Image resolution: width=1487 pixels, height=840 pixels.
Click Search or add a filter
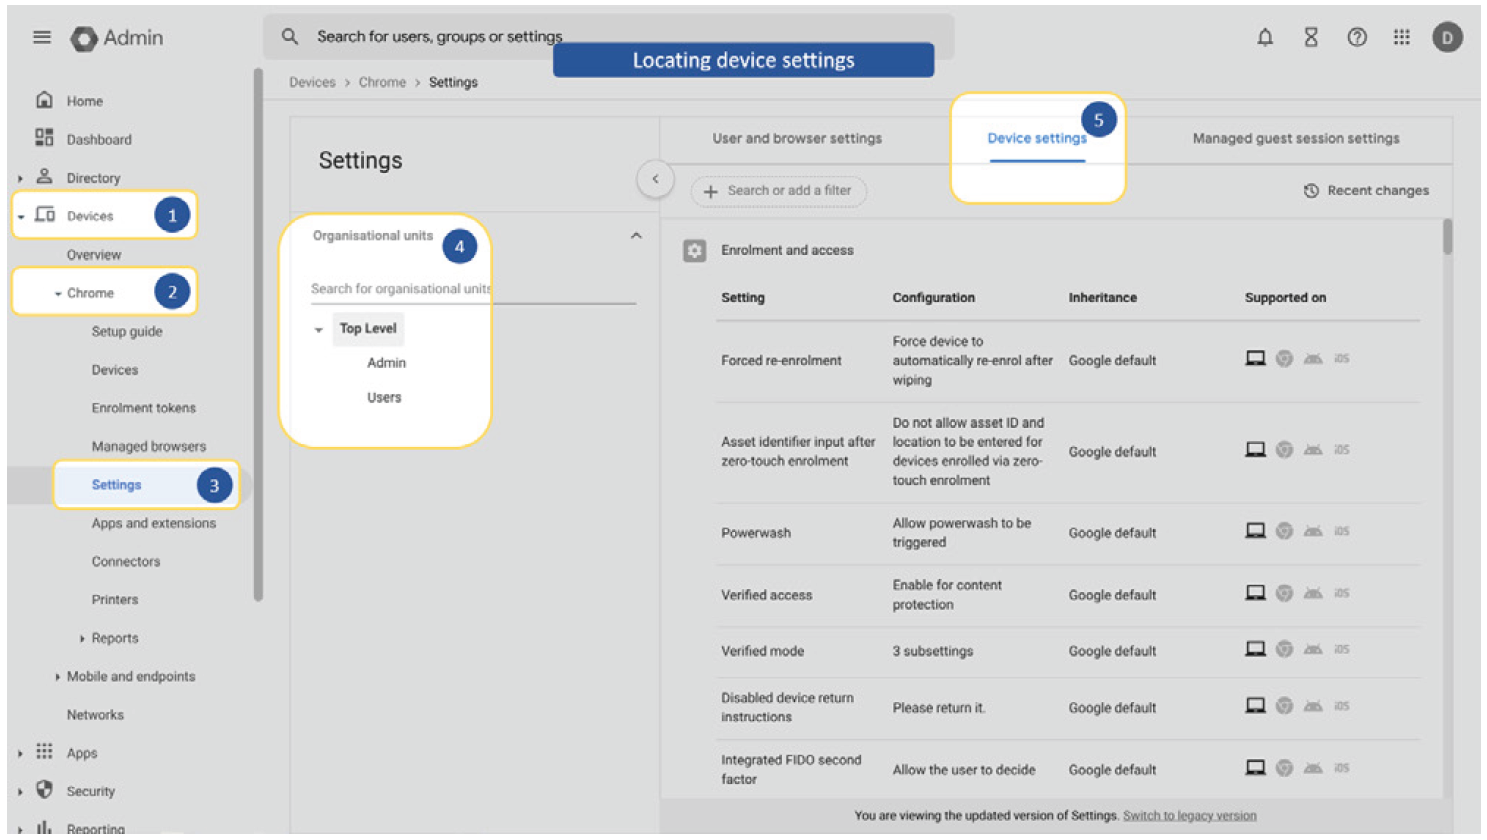(778, 191)
